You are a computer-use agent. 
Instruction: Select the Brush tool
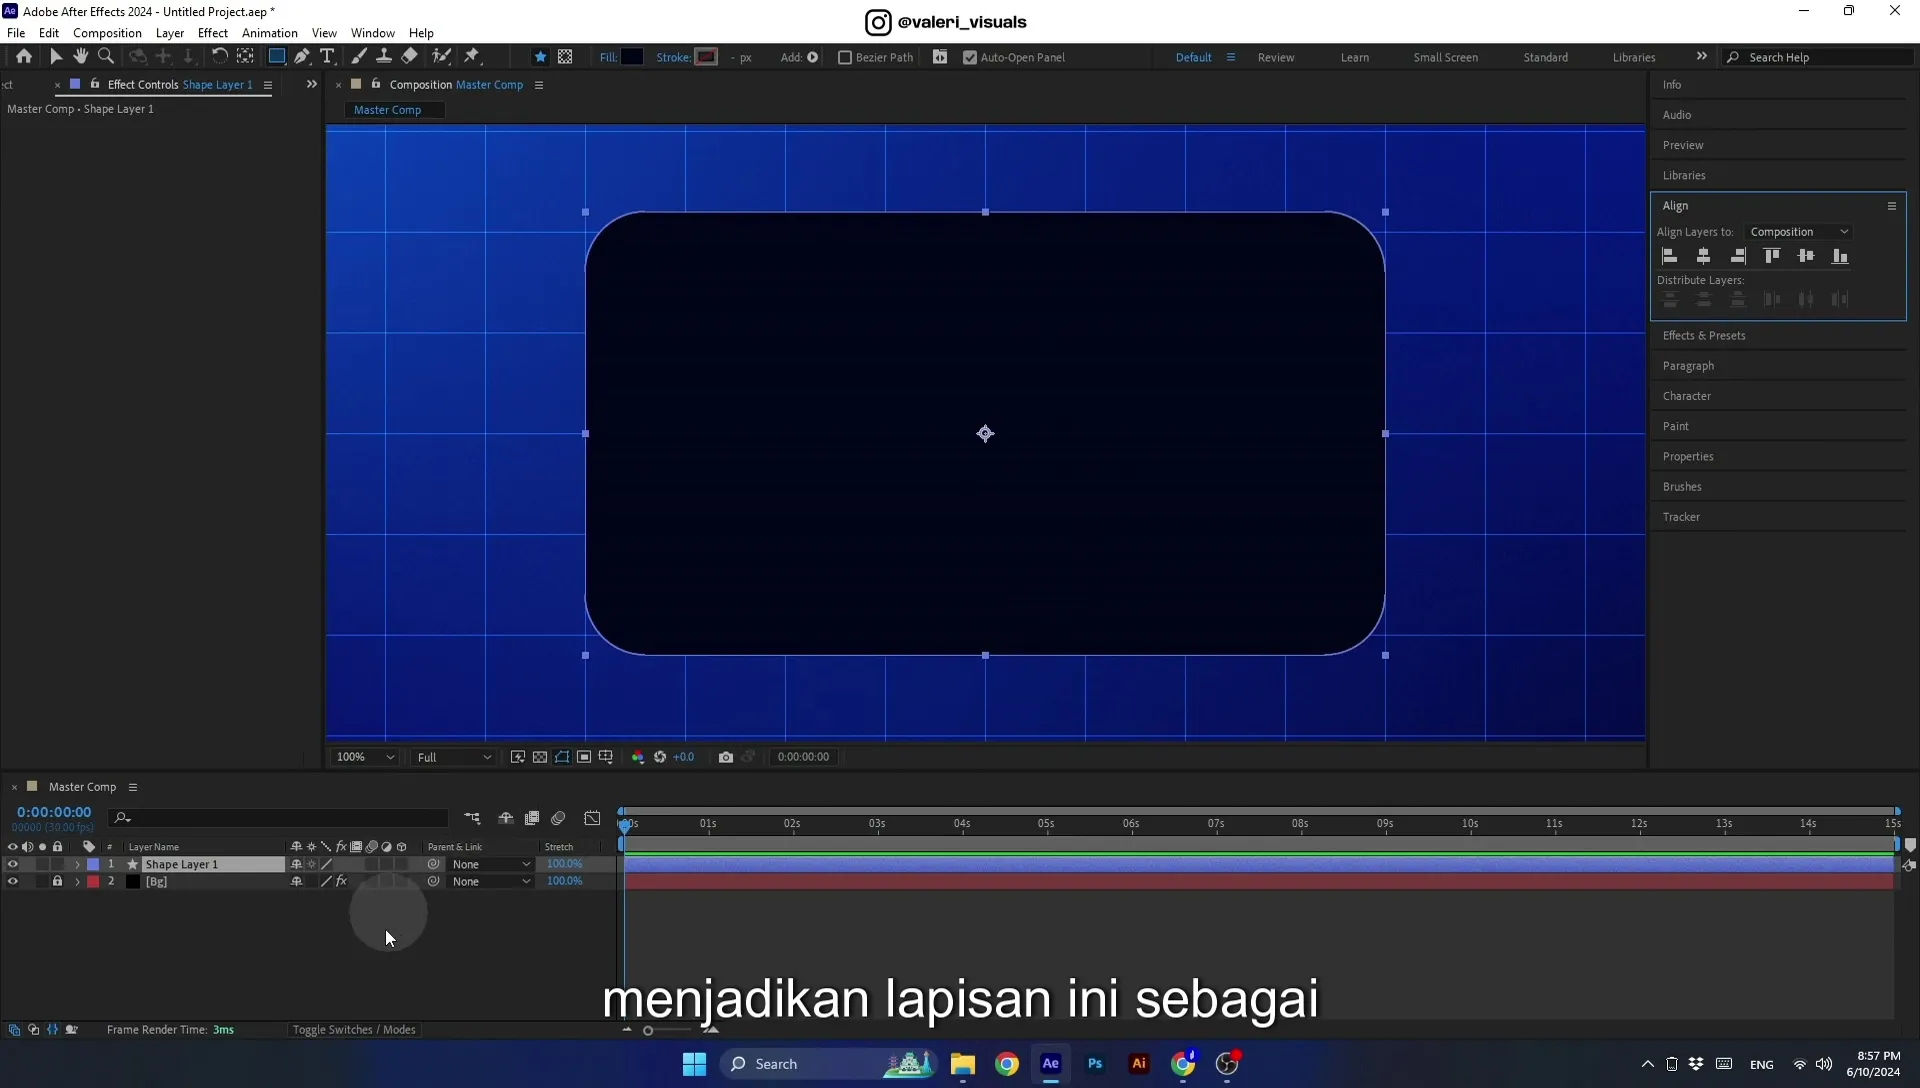point(359,57)
